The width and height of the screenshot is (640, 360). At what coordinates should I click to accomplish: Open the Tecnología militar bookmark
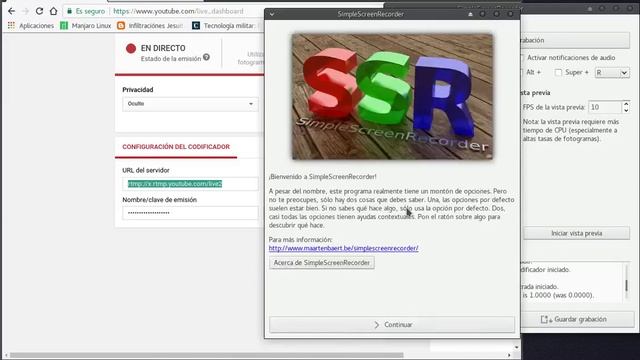pyautogui.click(x=229, y=26)
